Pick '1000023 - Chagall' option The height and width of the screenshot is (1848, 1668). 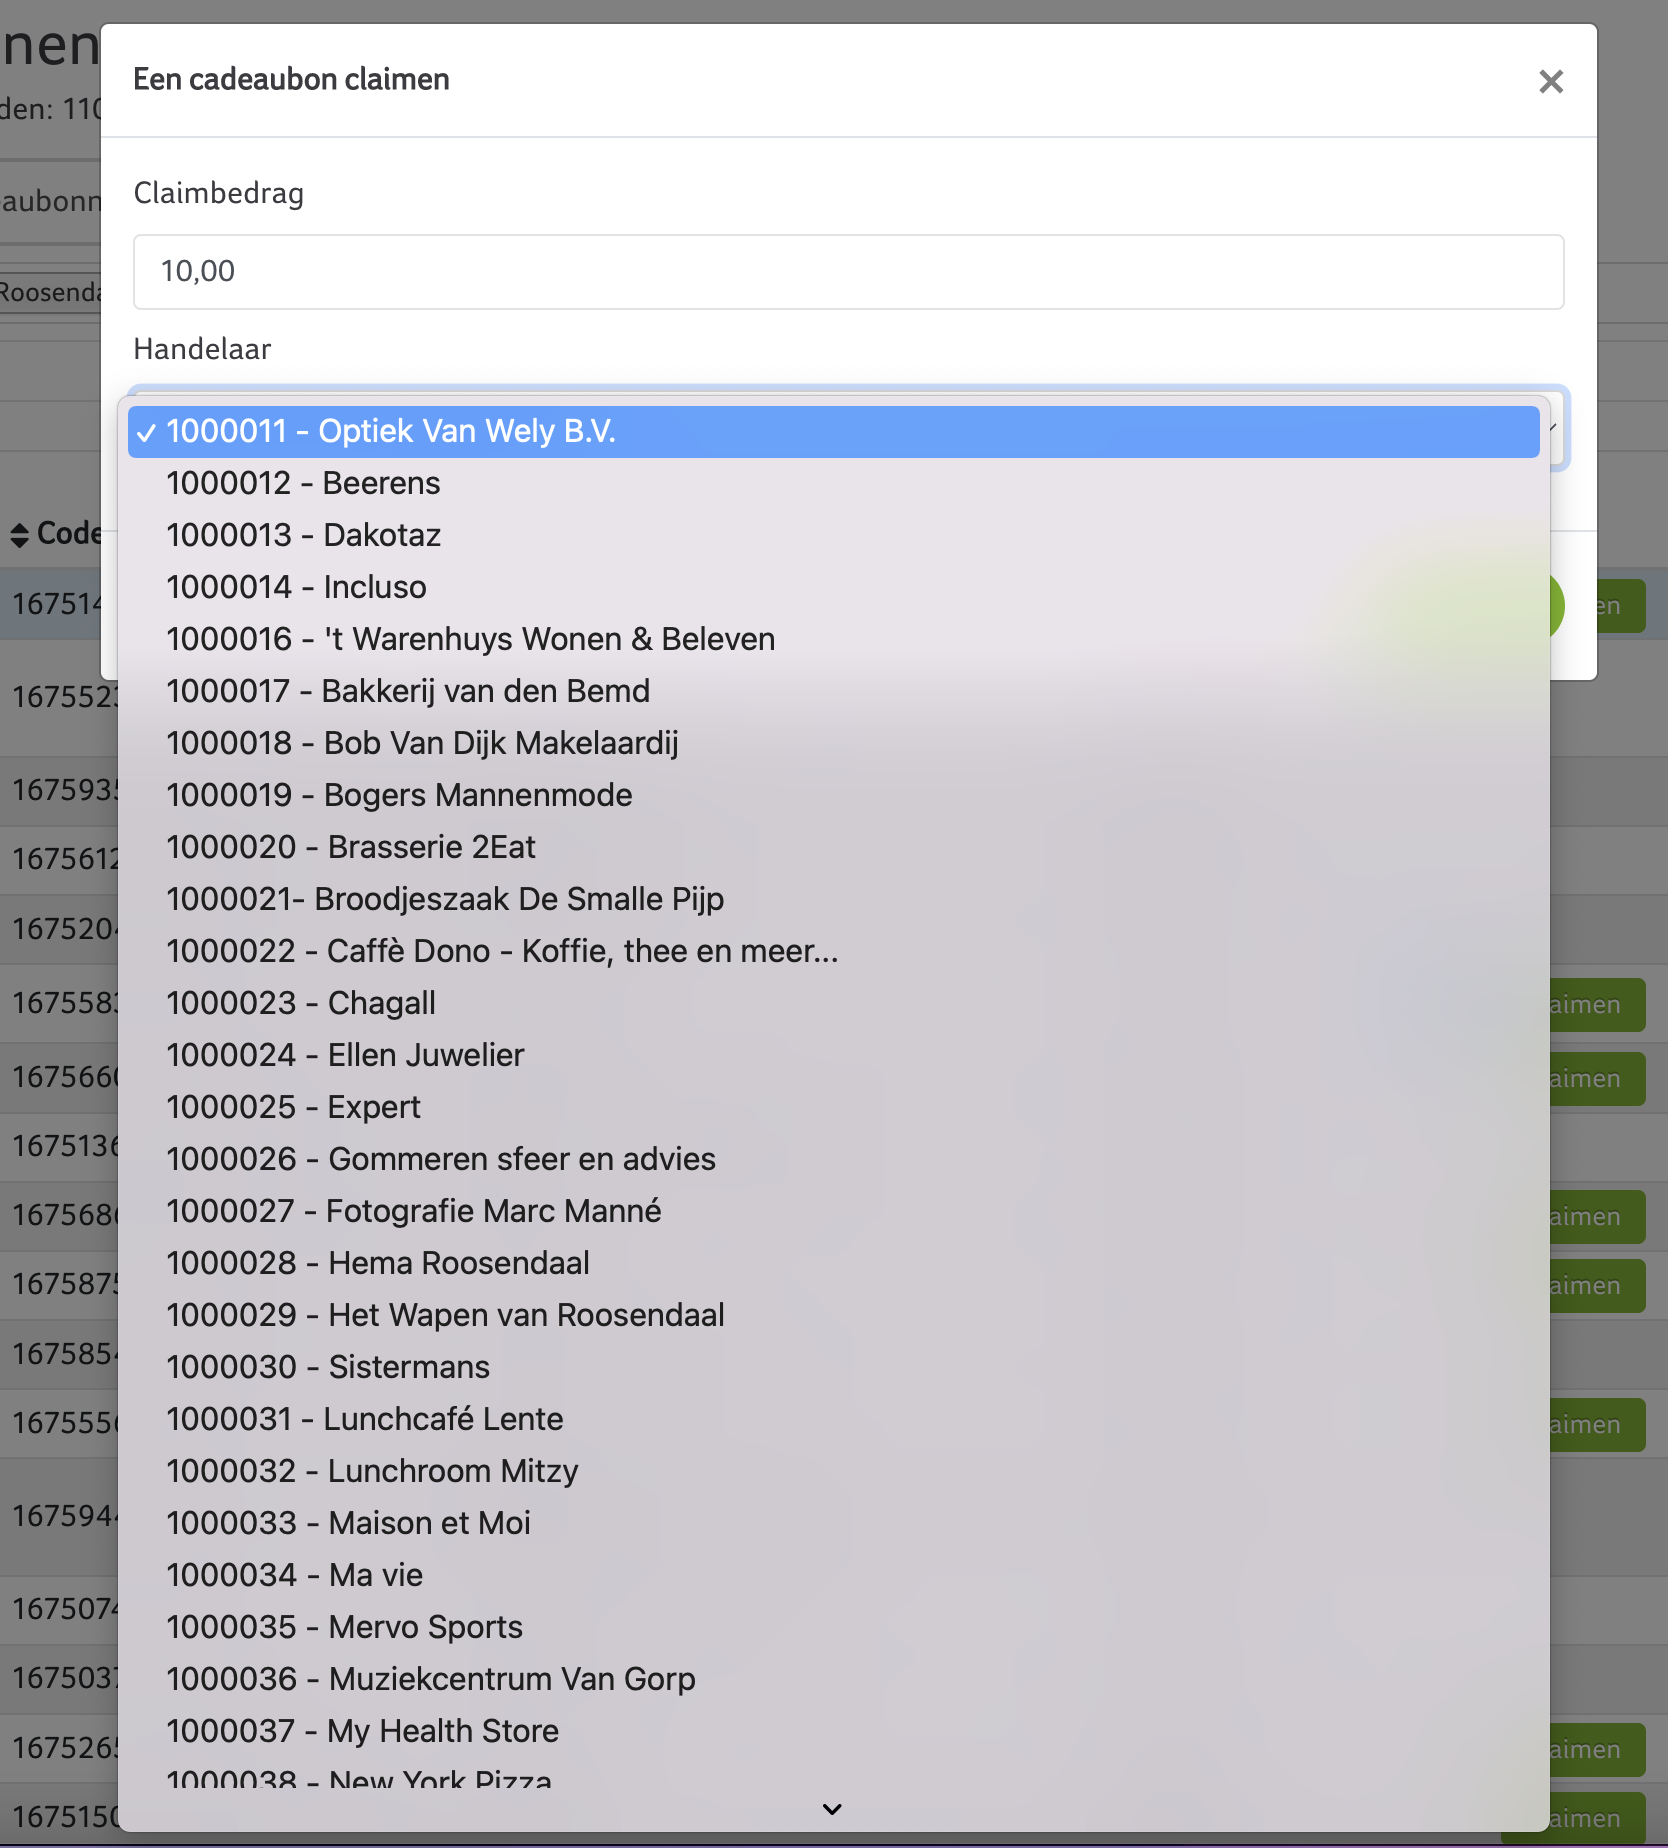833,1003
